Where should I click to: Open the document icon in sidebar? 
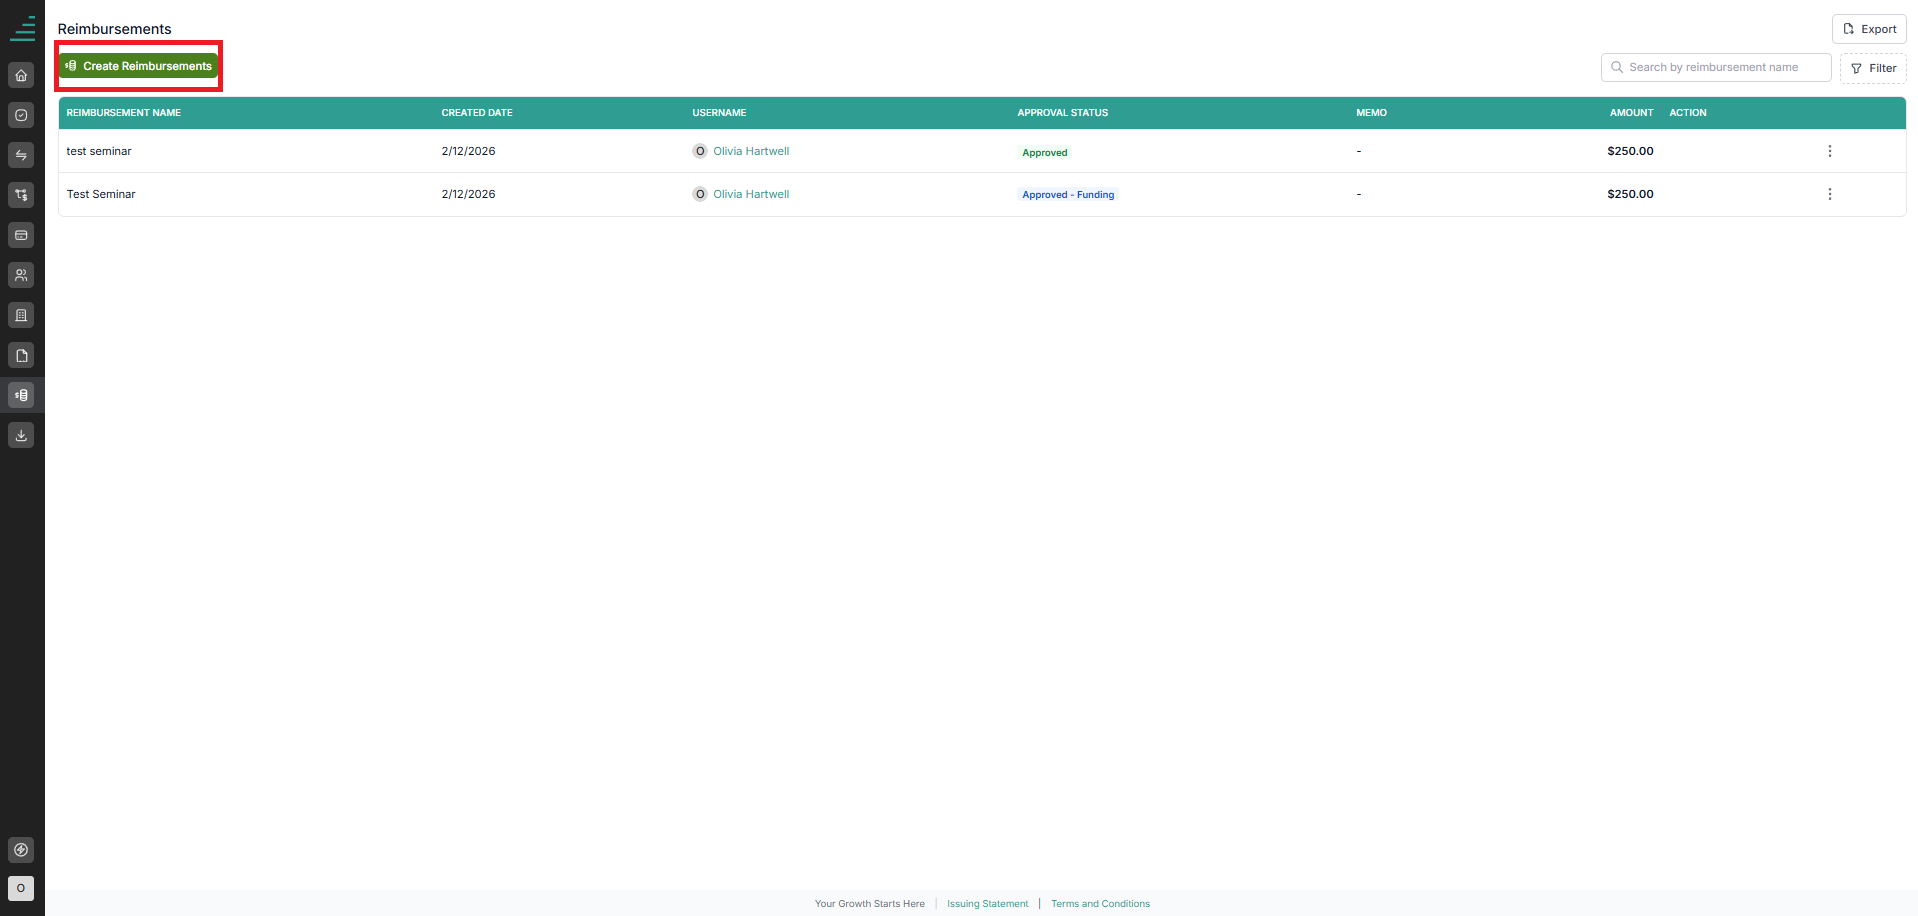[x=21, y=355]
